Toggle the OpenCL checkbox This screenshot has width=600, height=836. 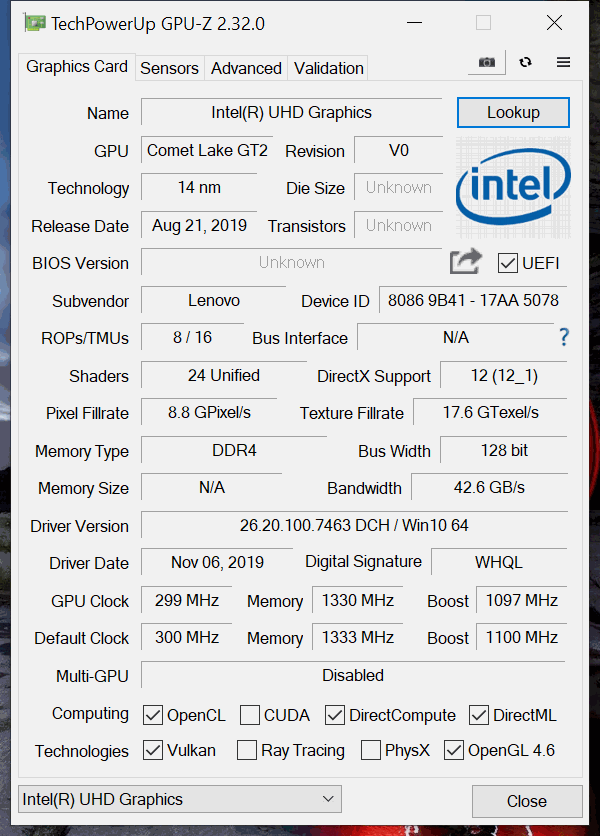[x=153, y=715]
